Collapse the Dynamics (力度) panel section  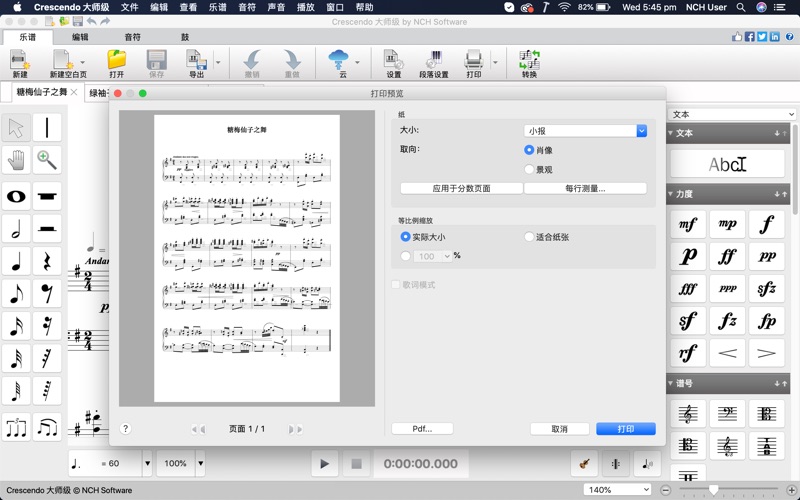672,194
